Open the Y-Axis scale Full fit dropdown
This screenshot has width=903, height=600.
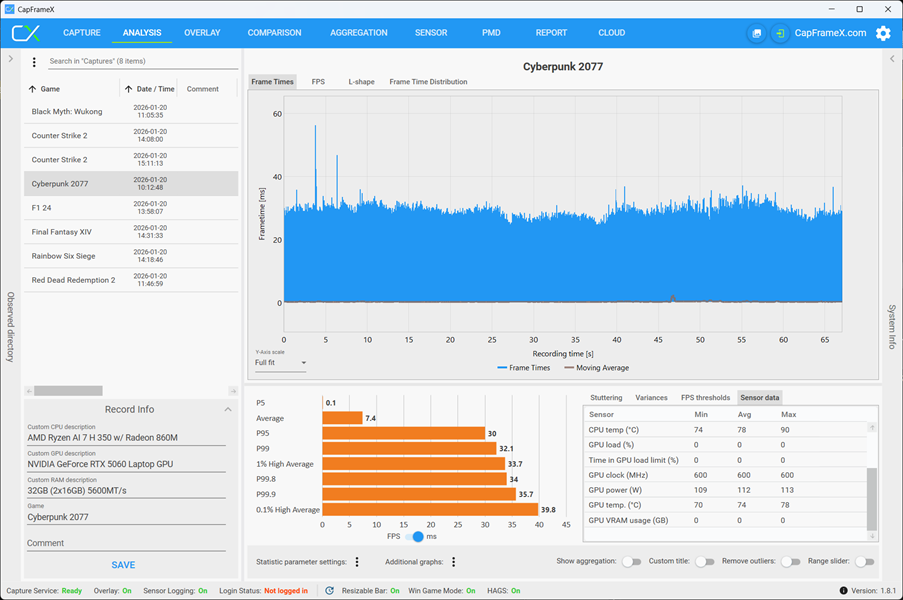(x=280, y=363)
